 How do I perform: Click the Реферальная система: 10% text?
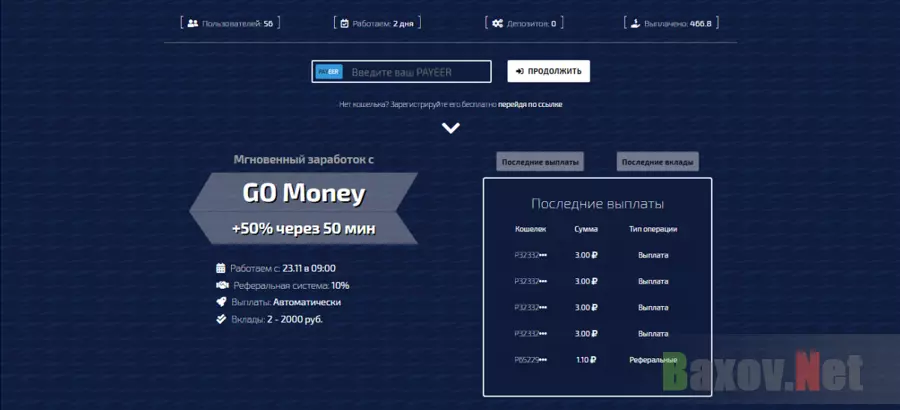click(x=292, y=285)
